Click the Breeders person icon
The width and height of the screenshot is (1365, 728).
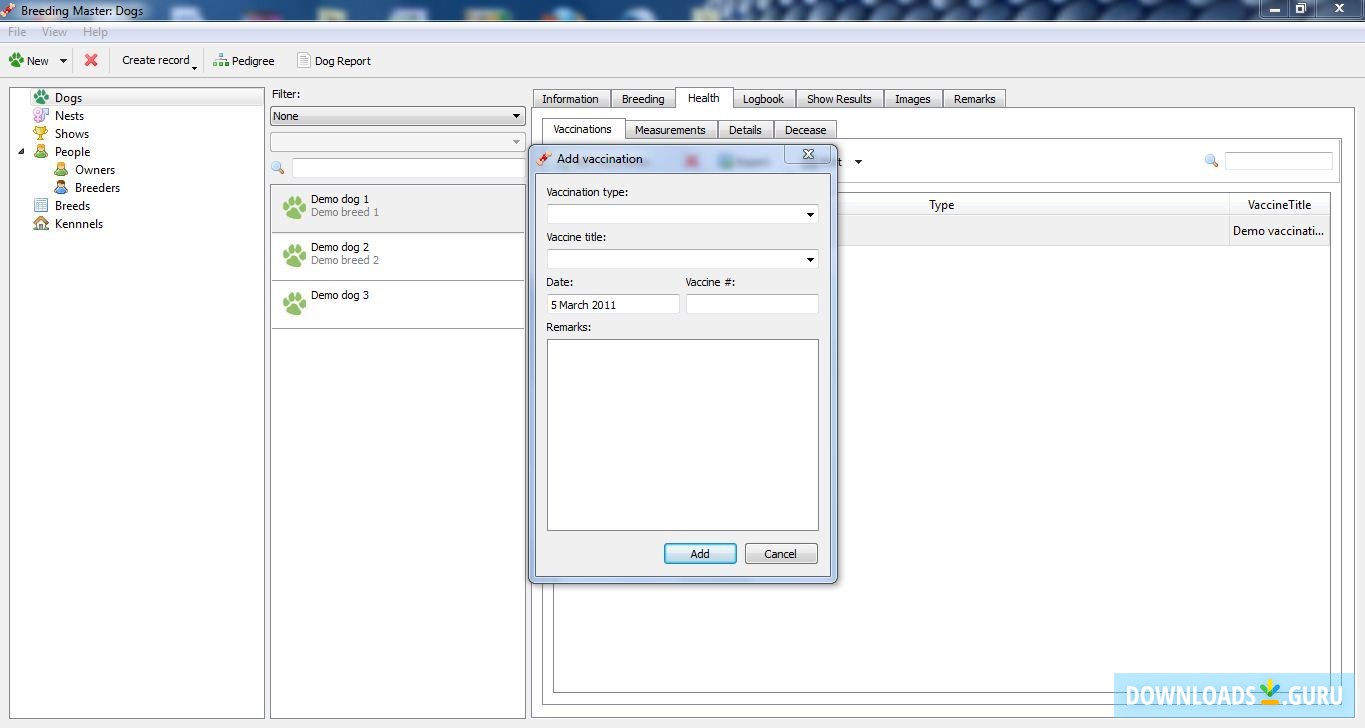pyautogui.click(x=61, y=187)
